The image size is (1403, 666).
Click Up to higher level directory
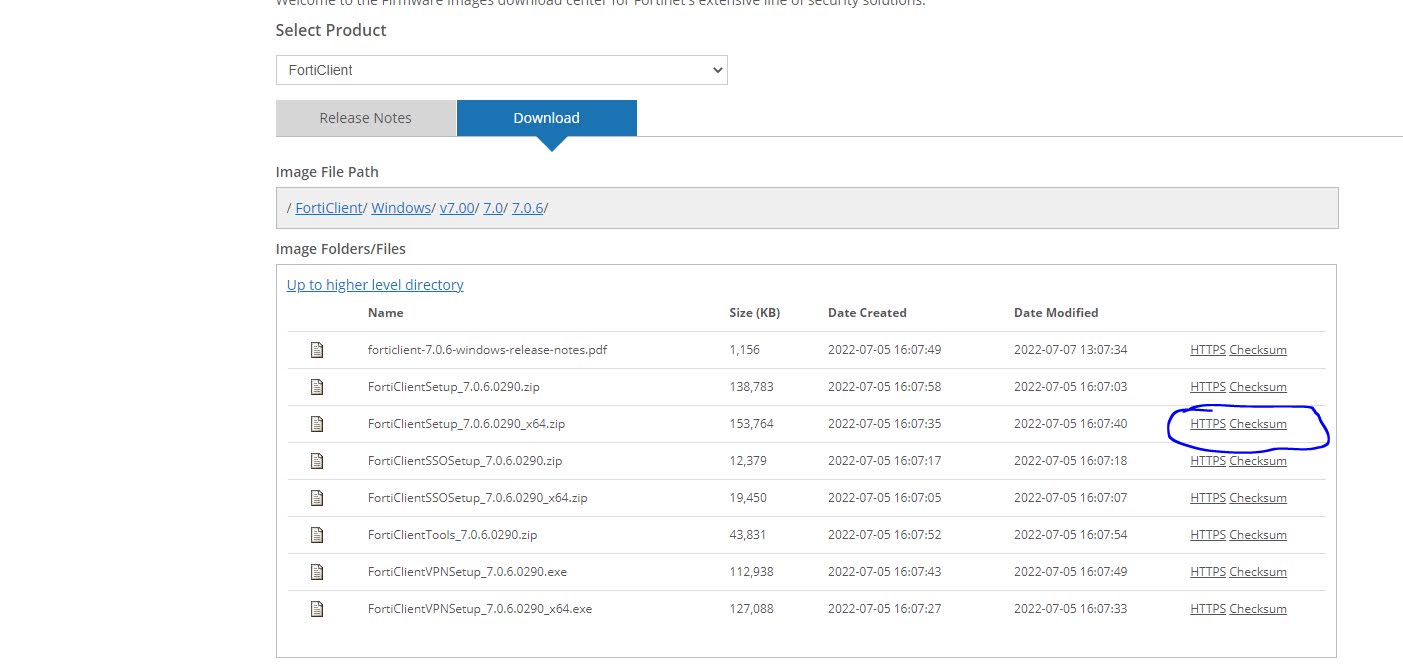375,285
